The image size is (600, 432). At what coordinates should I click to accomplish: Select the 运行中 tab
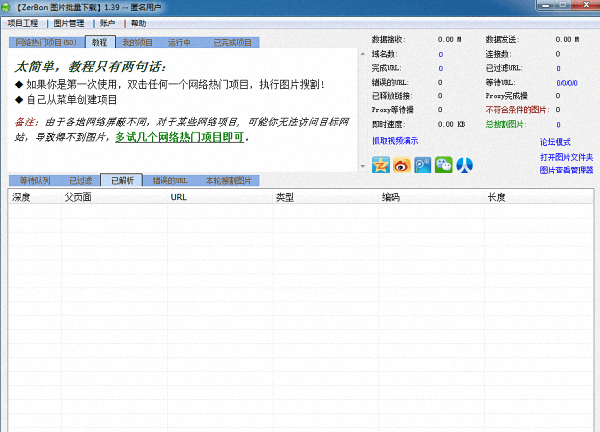click(x=181, y=43)
